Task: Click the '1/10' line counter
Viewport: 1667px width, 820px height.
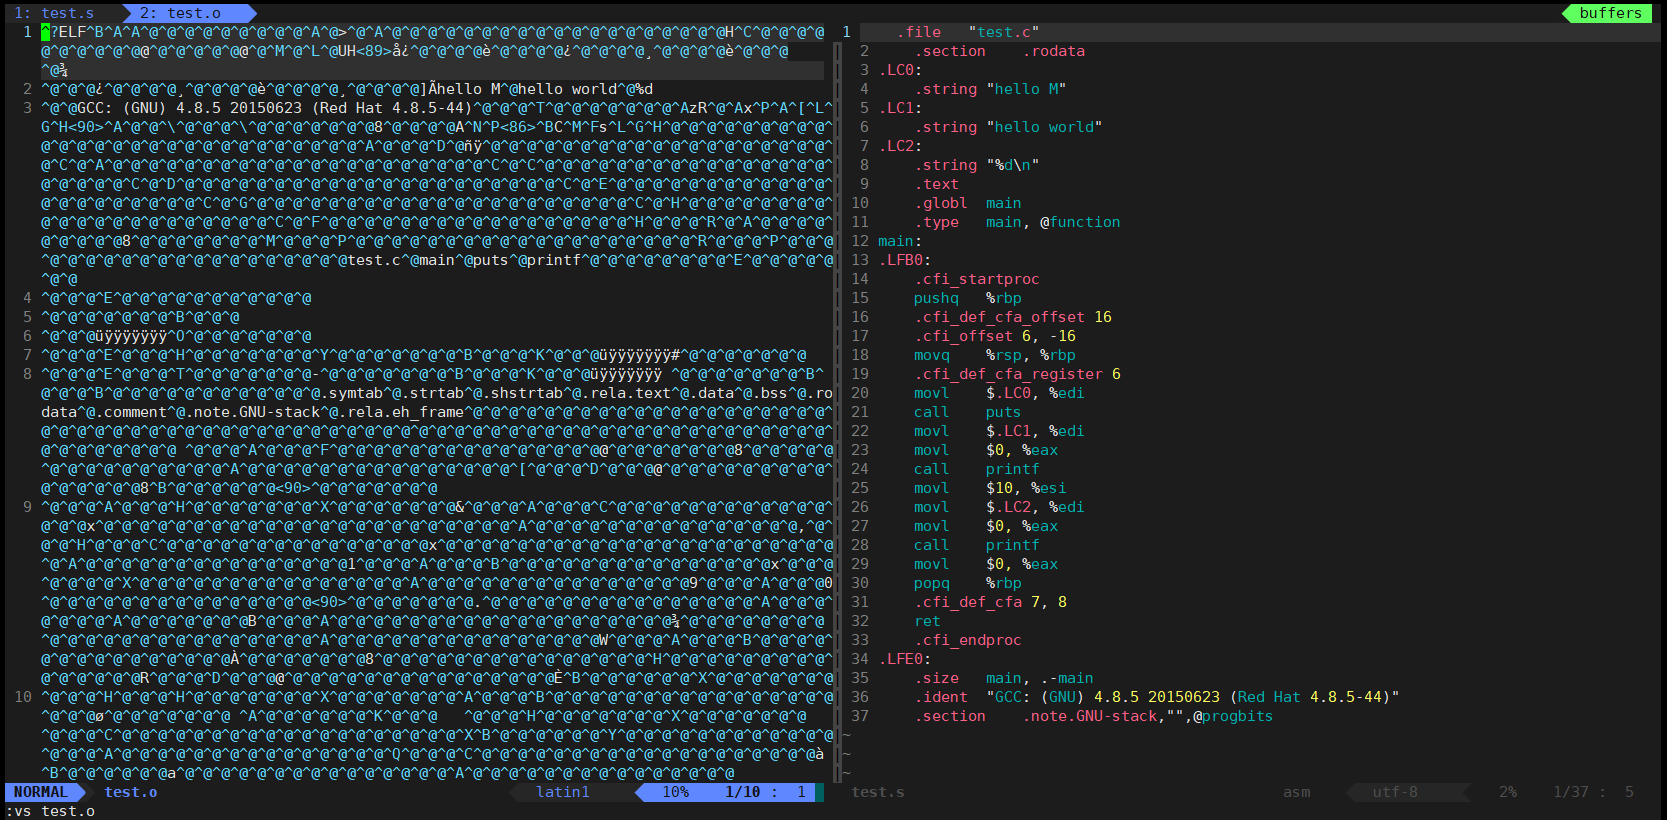Action: click(742, 792)
